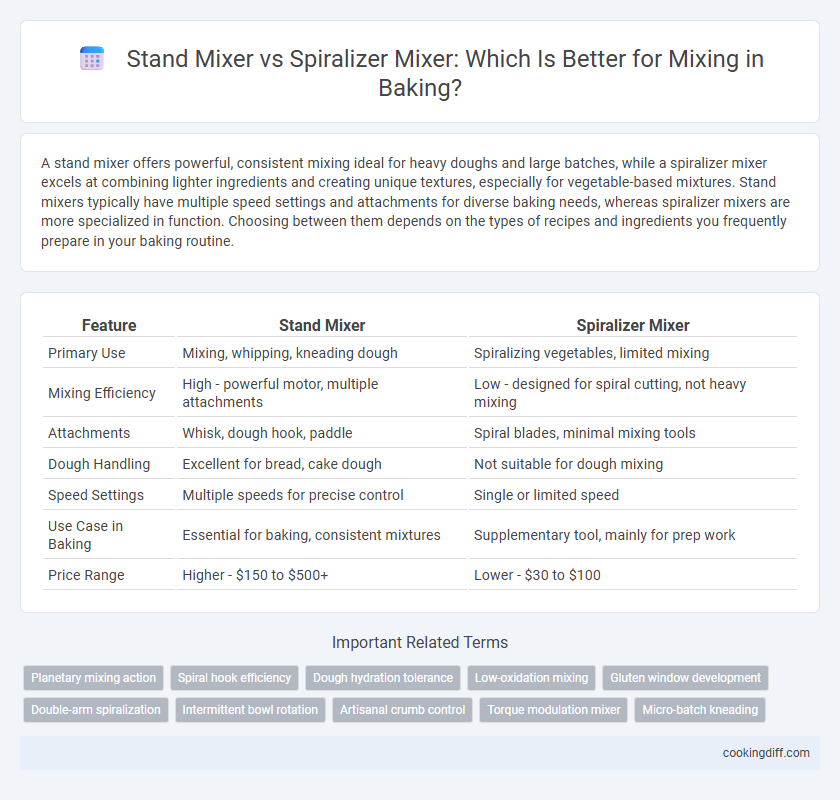Select the Spiral hook efficiency tag
The width and height of the screenshot is (840, 800).
(x=234, y=678)
